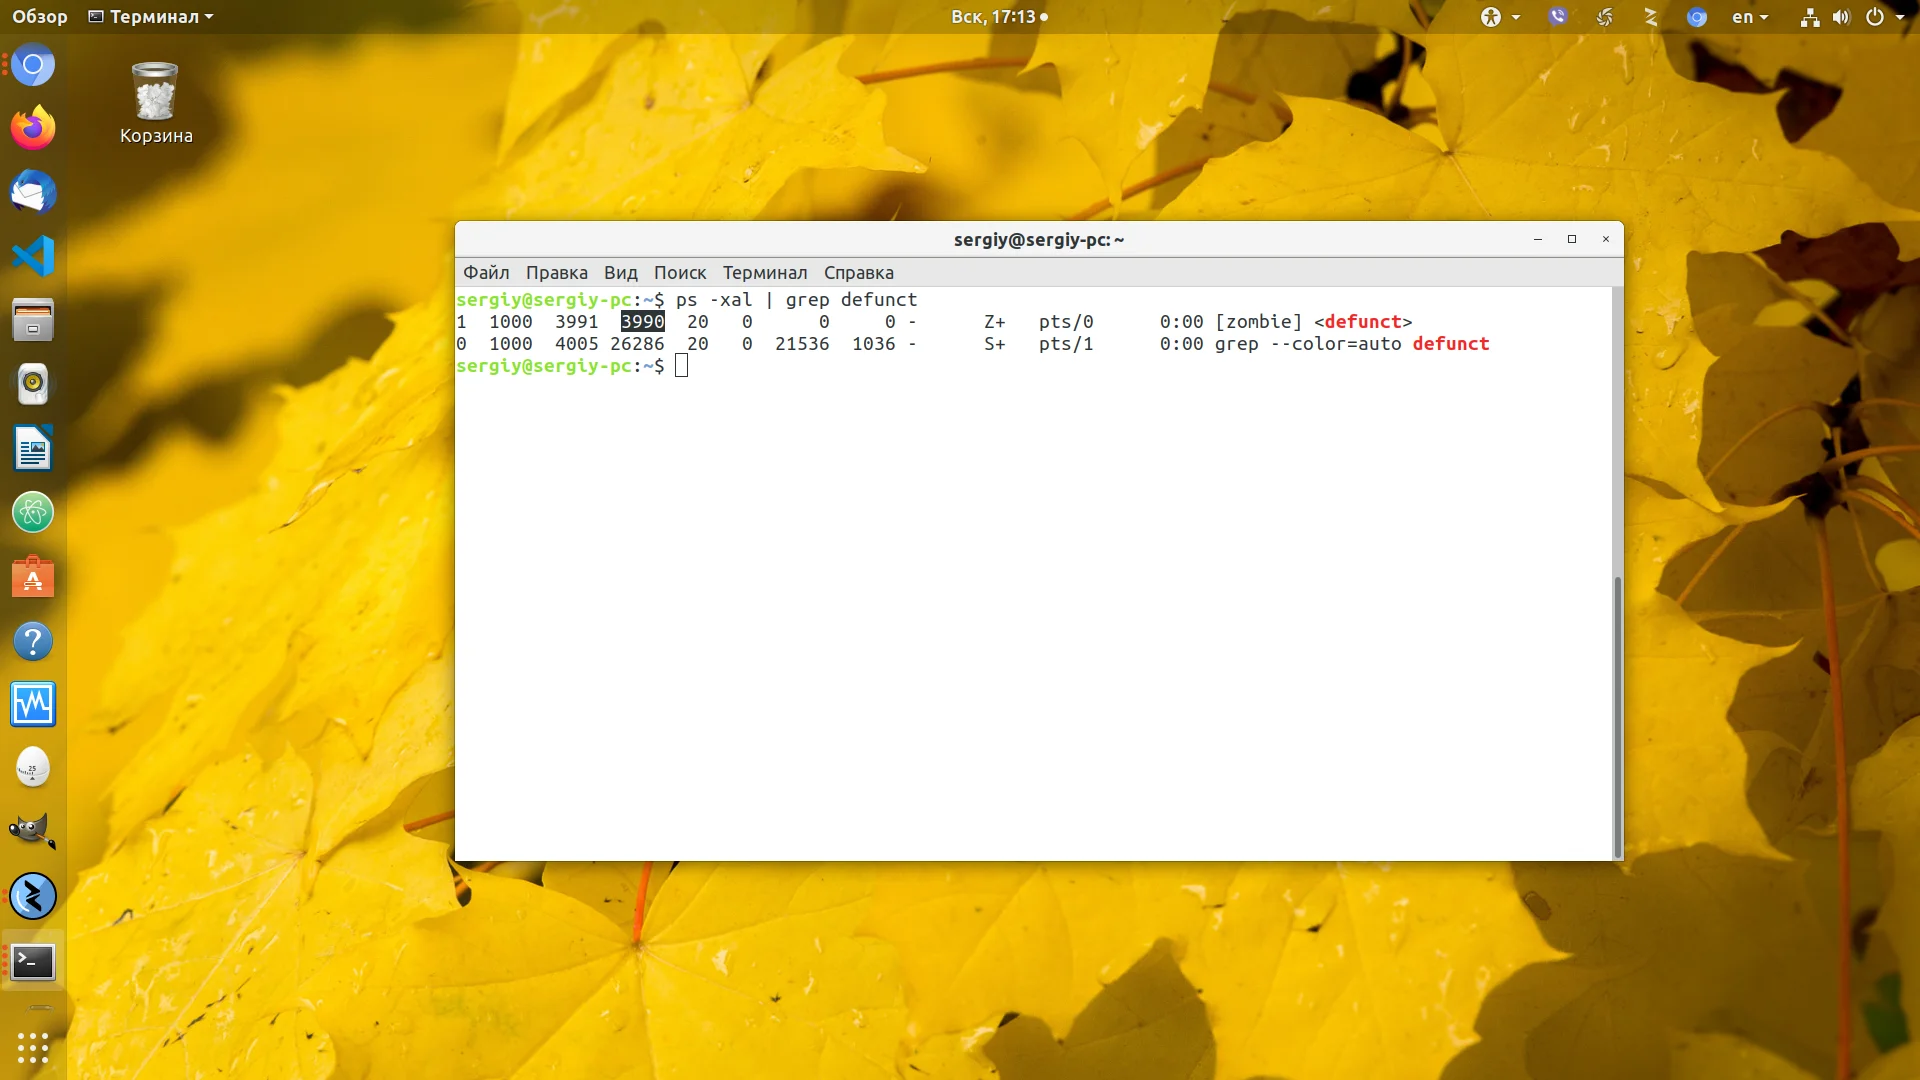Screen dimensions: 1920x1080
Task: Open Thunderbird mail from the dock
Action: (33, 192)
